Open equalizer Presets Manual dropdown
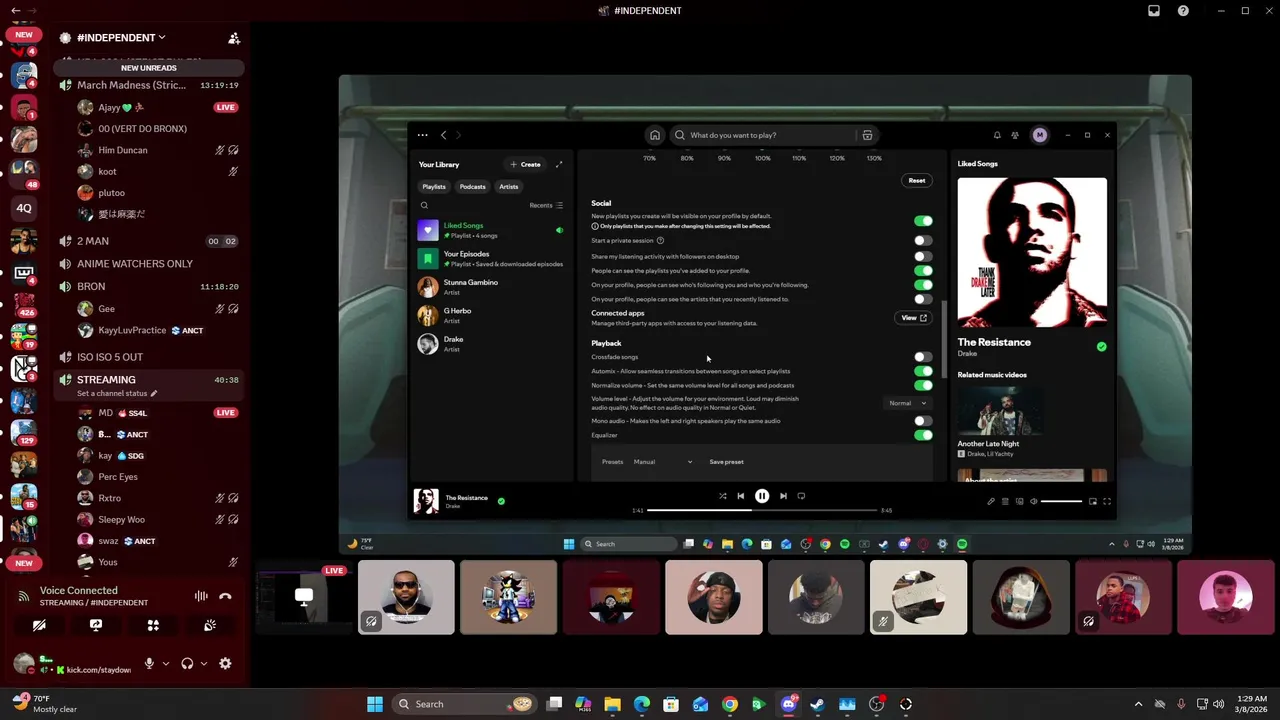The image size is (1280, 720). (x=662, y=462)
